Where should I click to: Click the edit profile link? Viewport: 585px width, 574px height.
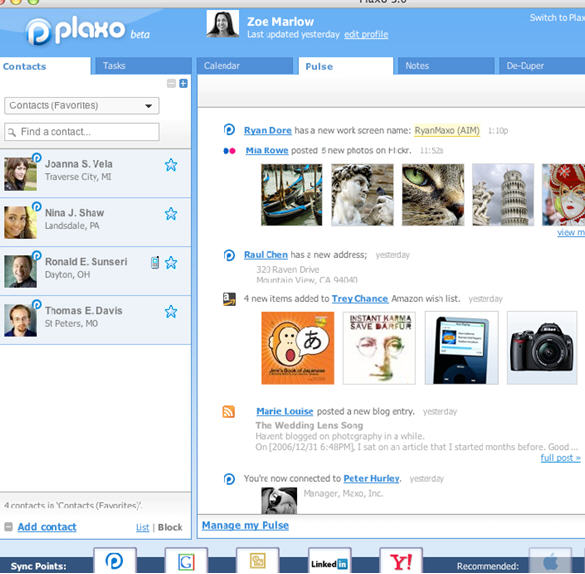click(x=366, y=35)
